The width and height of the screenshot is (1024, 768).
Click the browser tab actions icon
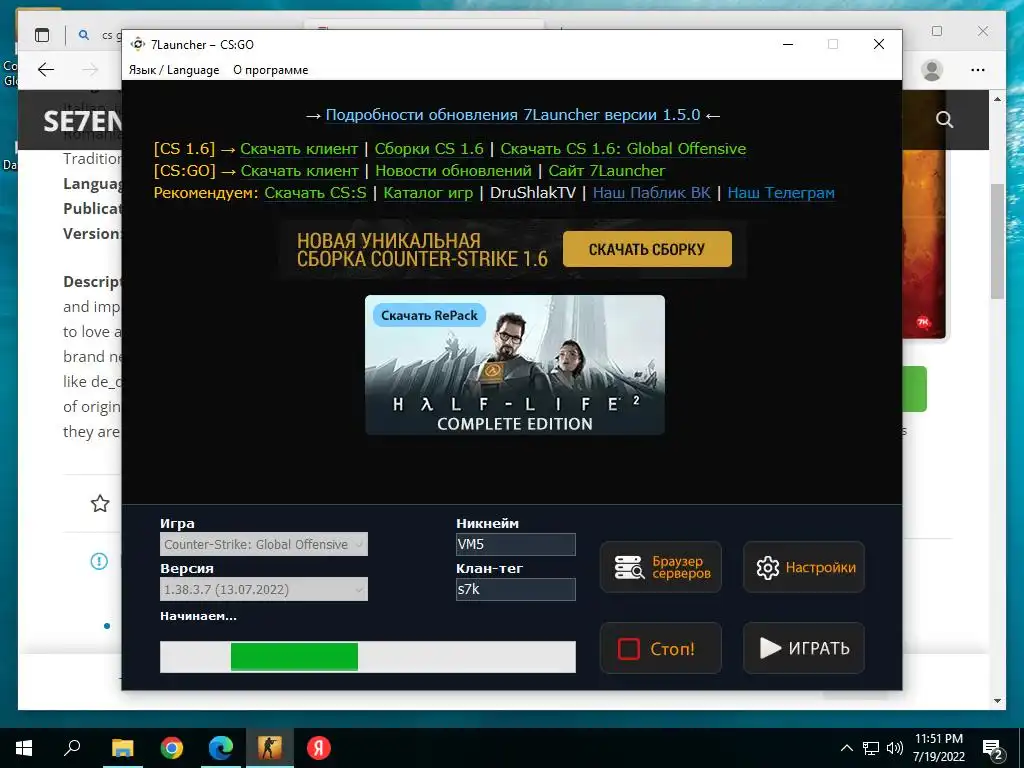42,35
